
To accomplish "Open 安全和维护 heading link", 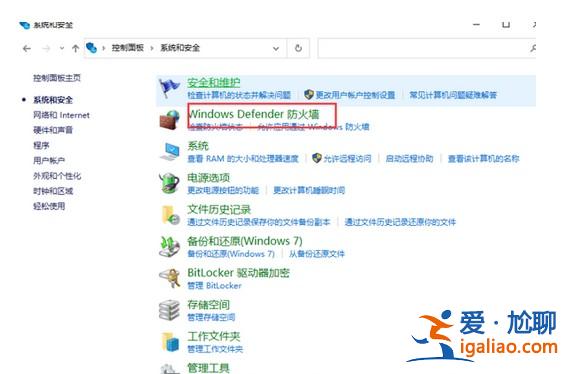I will coord(214,83).
